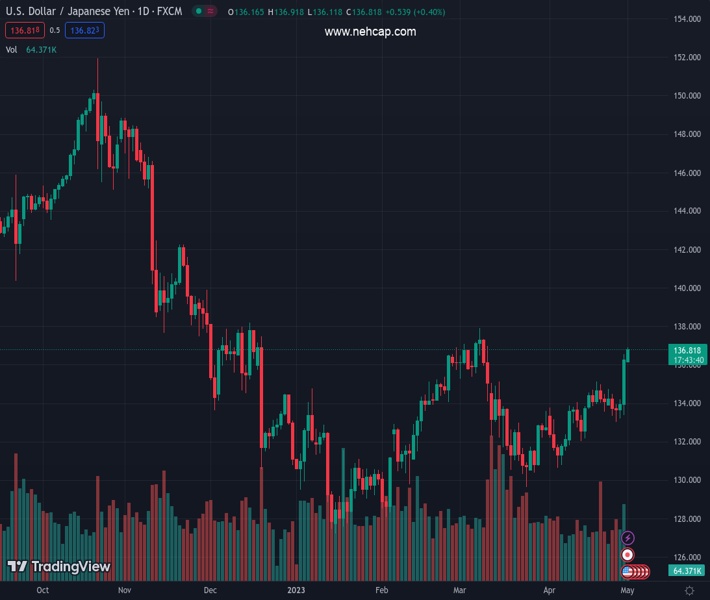Click the TradingView logo
The height and width of the screenshot is (600, 710).
click(x=58, y=567)
